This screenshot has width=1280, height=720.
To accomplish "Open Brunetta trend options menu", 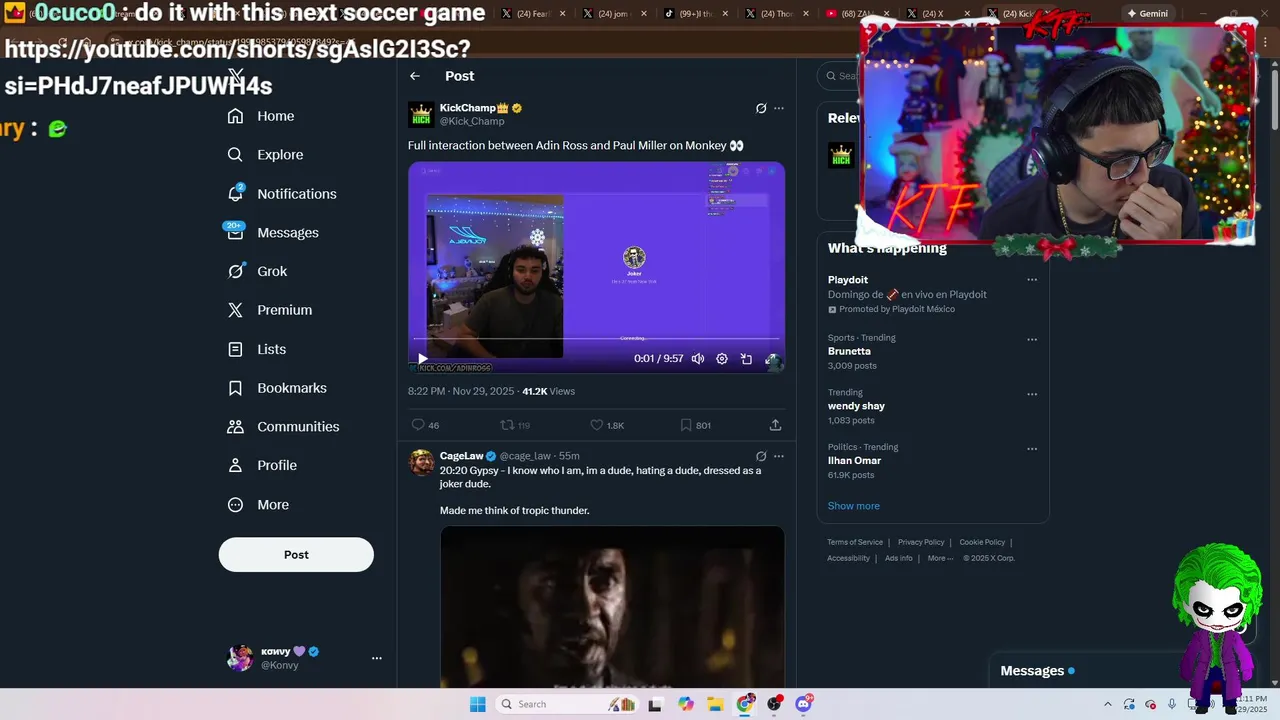I will 1032,339.
